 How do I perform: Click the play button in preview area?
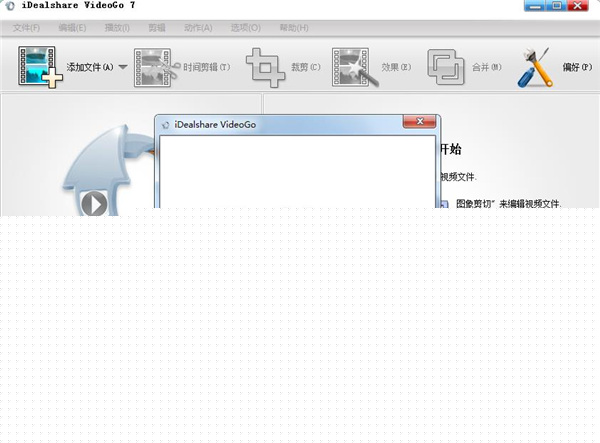coord(94,204)
